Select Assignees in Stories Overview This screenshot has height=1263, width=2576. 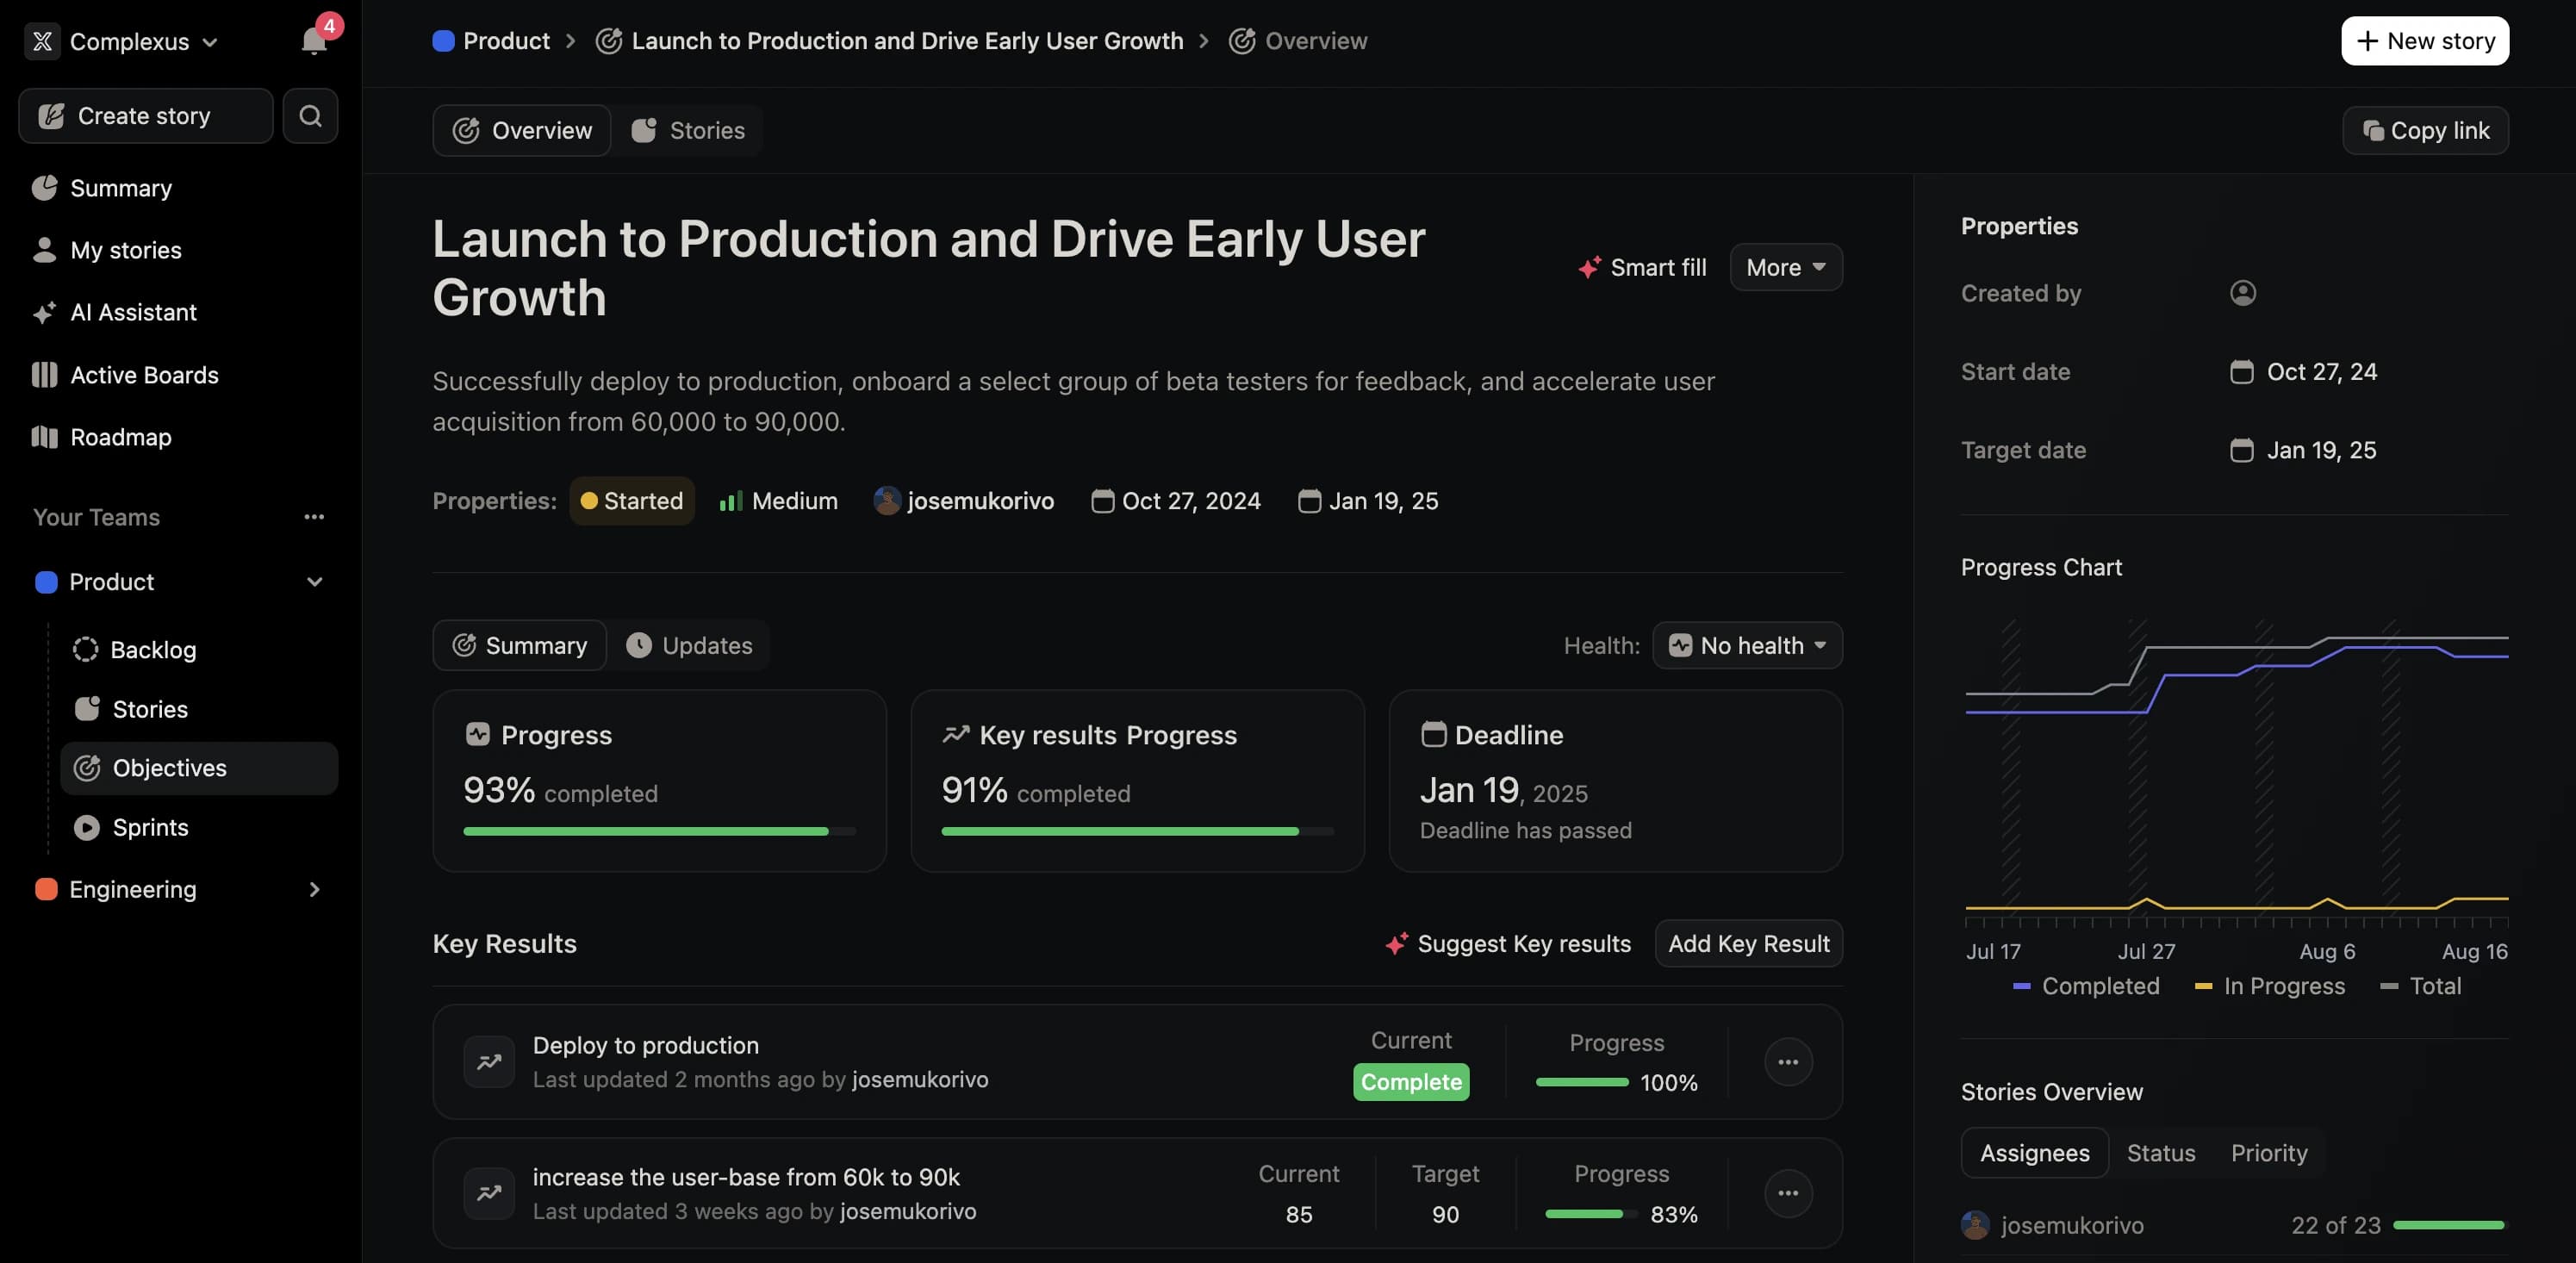point(2034,1153)
